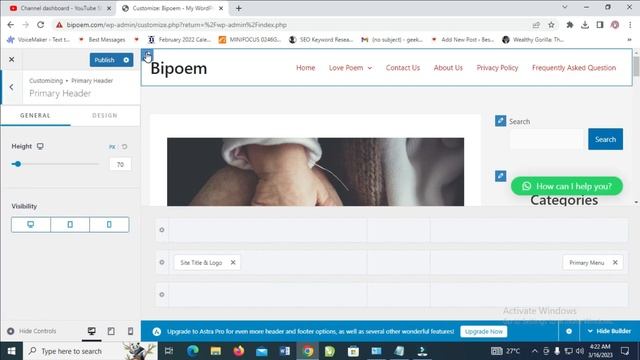Open Chrome downloads icon
The width and height of the screenshot is (640, 360).
[x=585, y=25]
